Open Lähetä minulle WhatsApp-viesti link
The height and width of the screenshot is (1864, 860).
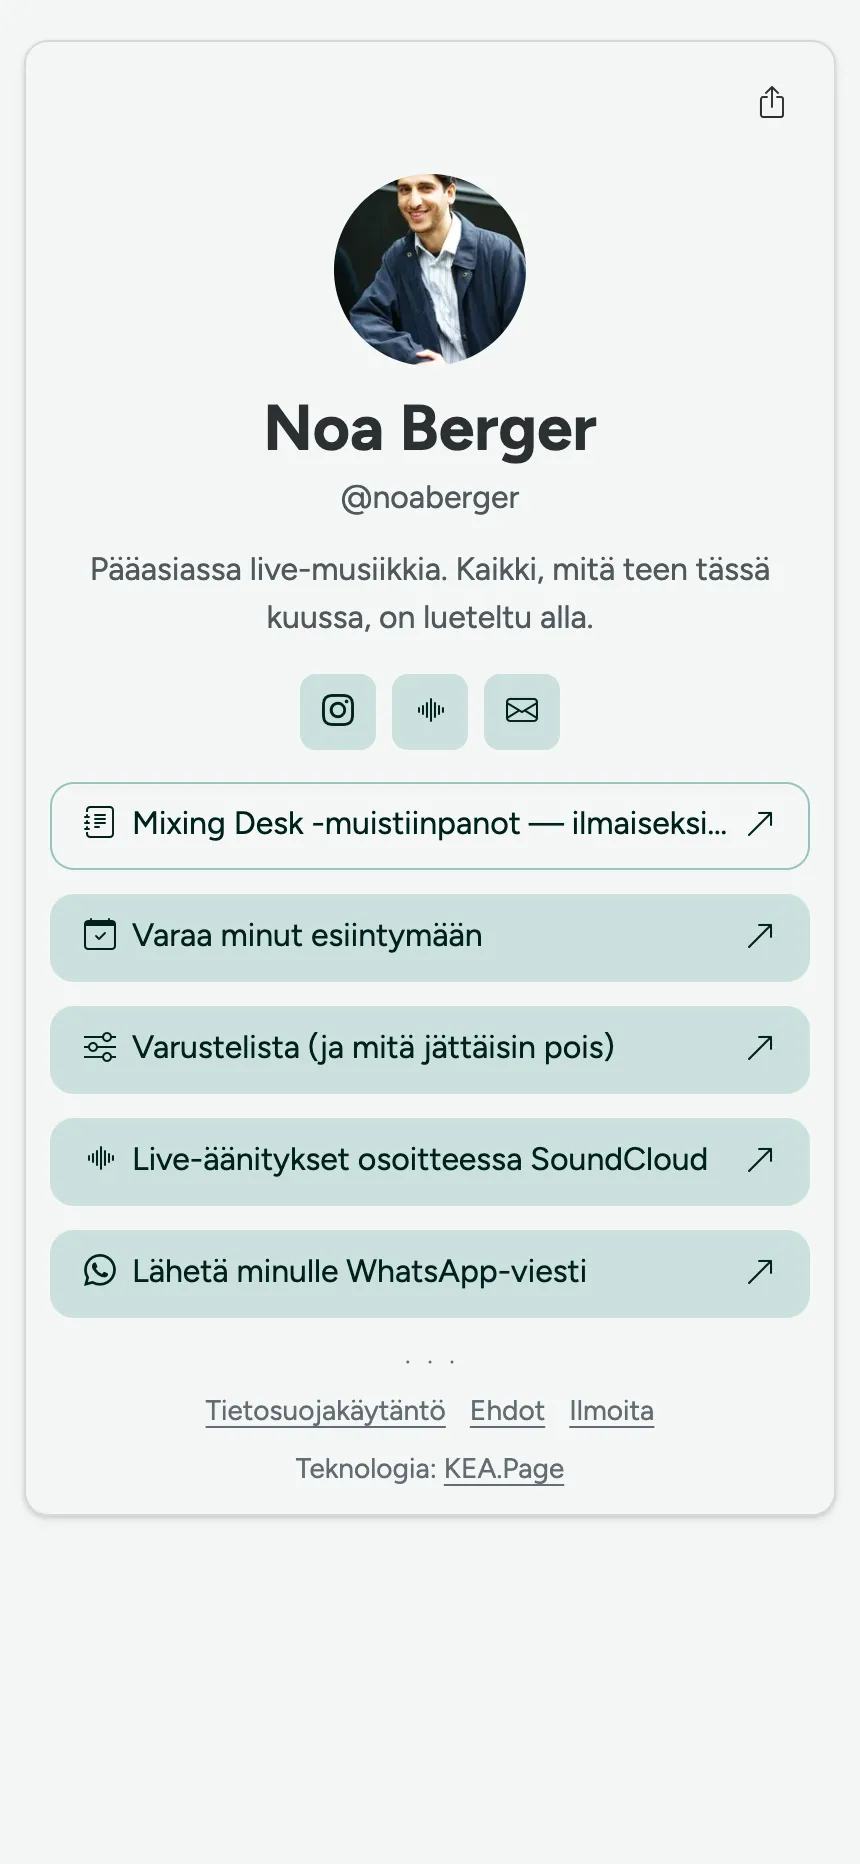[x=430, y=1273]
